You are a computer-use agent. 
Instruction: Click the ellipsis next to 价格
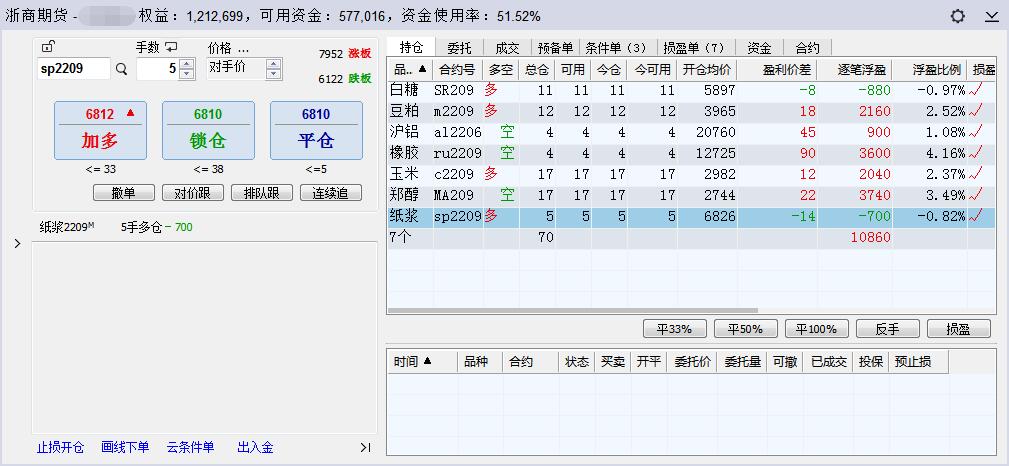pyautogui.click(x=243, y=47)
